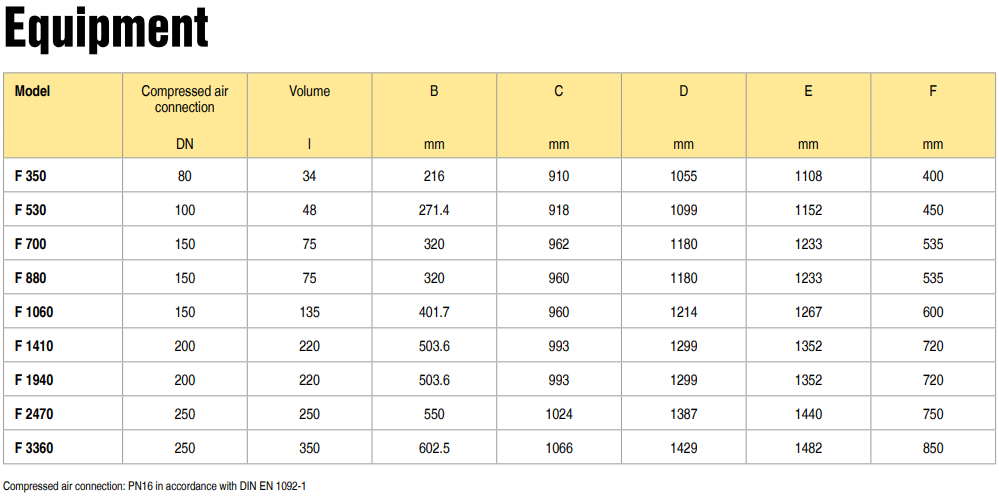Image resolution: width=999 pixels, height=501 pixels.
Task: Select the 602.5 value for F 3360
Action: (x=434, y=448)
